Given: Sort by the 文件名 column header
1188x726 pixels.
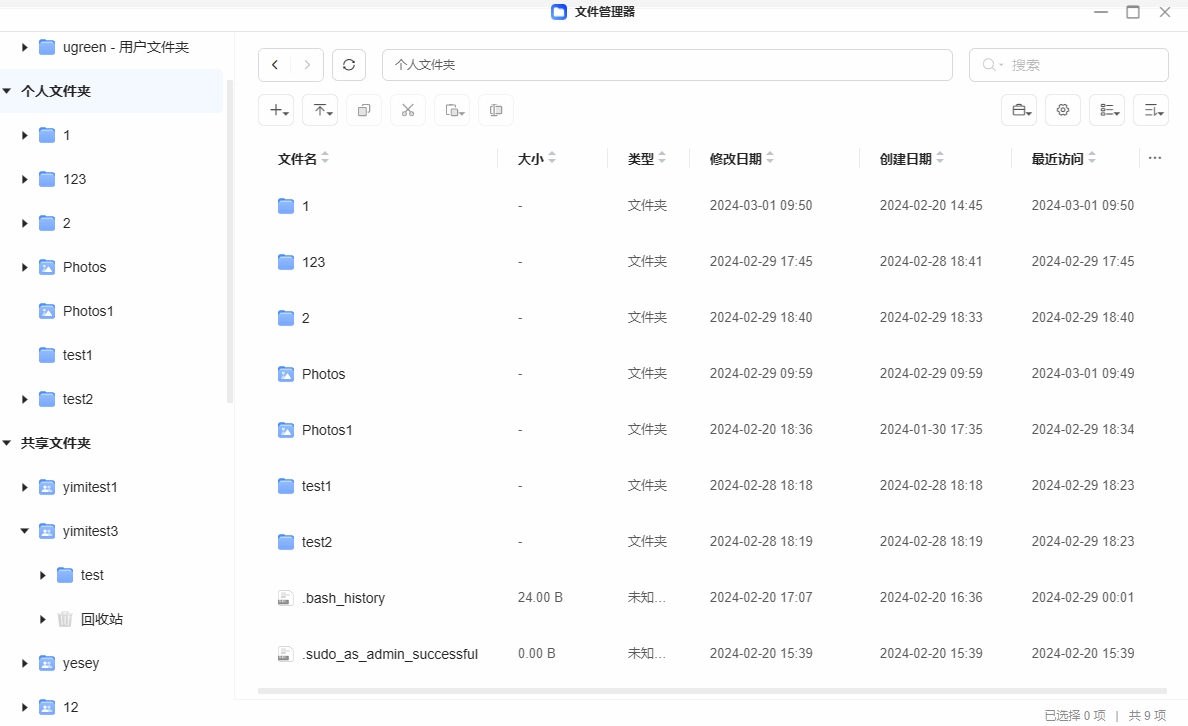Looking at the screenshot, I should [303, 158].
